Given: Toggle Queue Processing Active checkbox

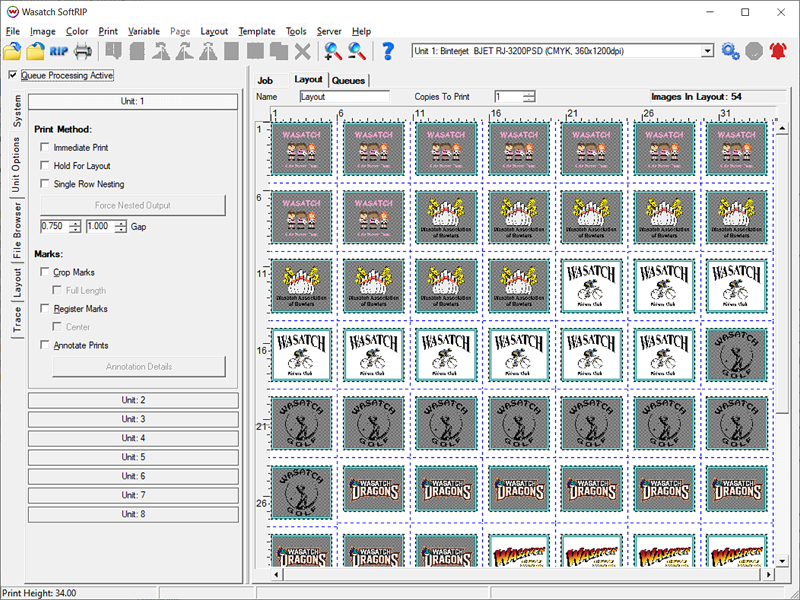Looking at the screenshot, I should coord(13,75).
